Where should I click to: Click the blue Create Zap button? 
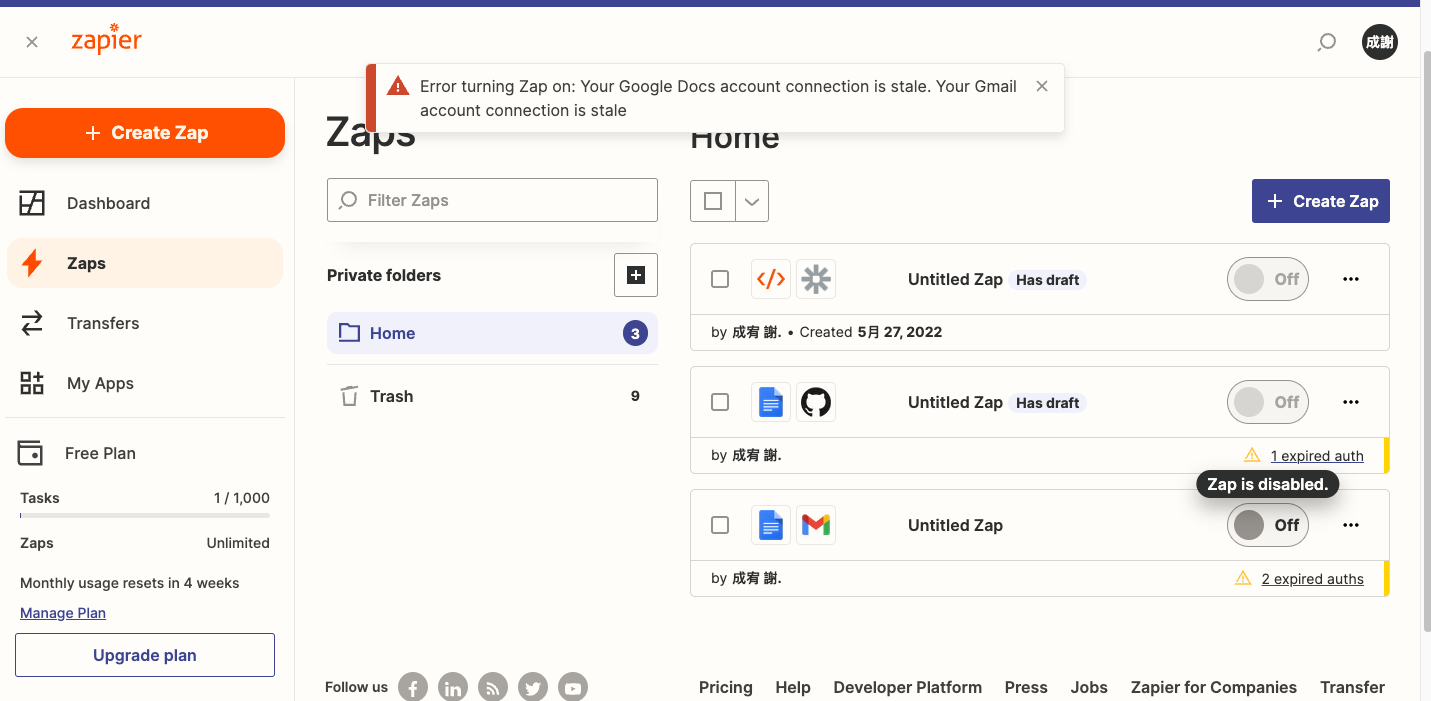click(1321, 201)
